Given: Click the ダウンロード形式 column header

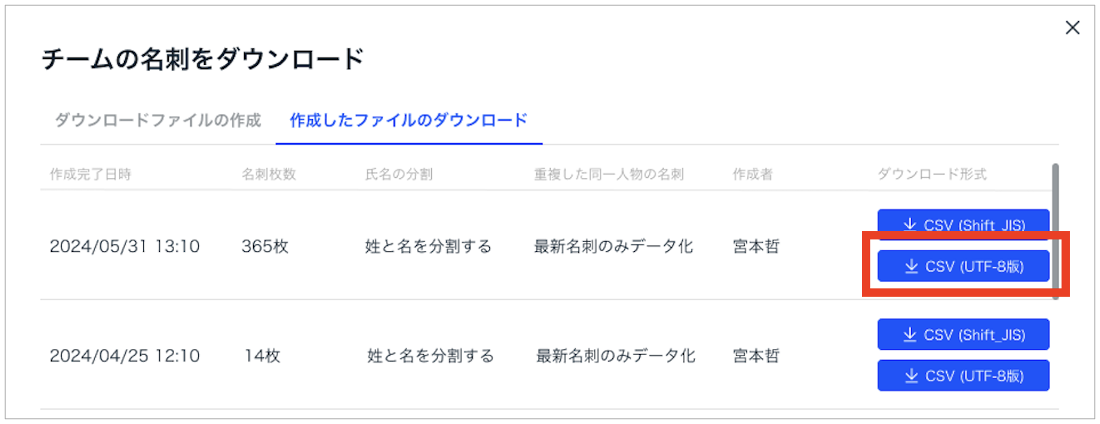Looking at the screenshot, I should point(932,175).
